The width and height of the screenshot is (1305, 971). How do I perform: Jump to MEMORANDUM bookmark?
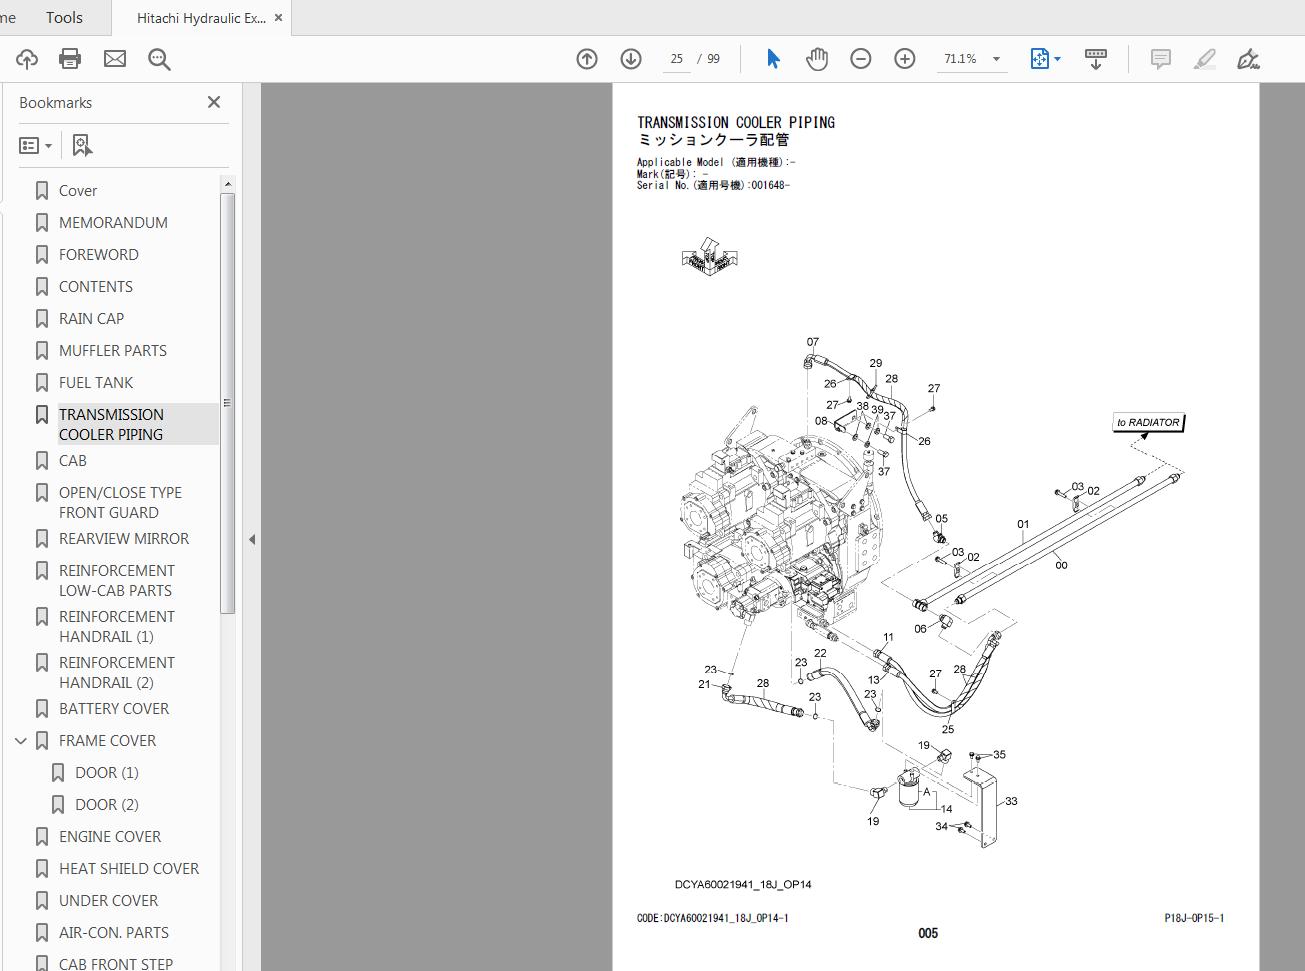pos(113,223)
